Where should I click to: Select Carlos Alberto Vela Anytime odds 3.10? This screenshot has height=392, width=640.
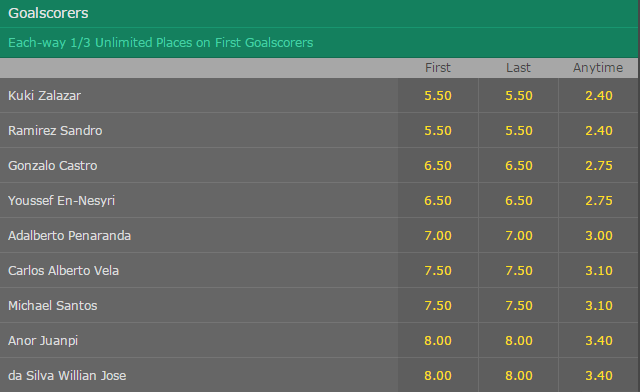click(598, 271)
